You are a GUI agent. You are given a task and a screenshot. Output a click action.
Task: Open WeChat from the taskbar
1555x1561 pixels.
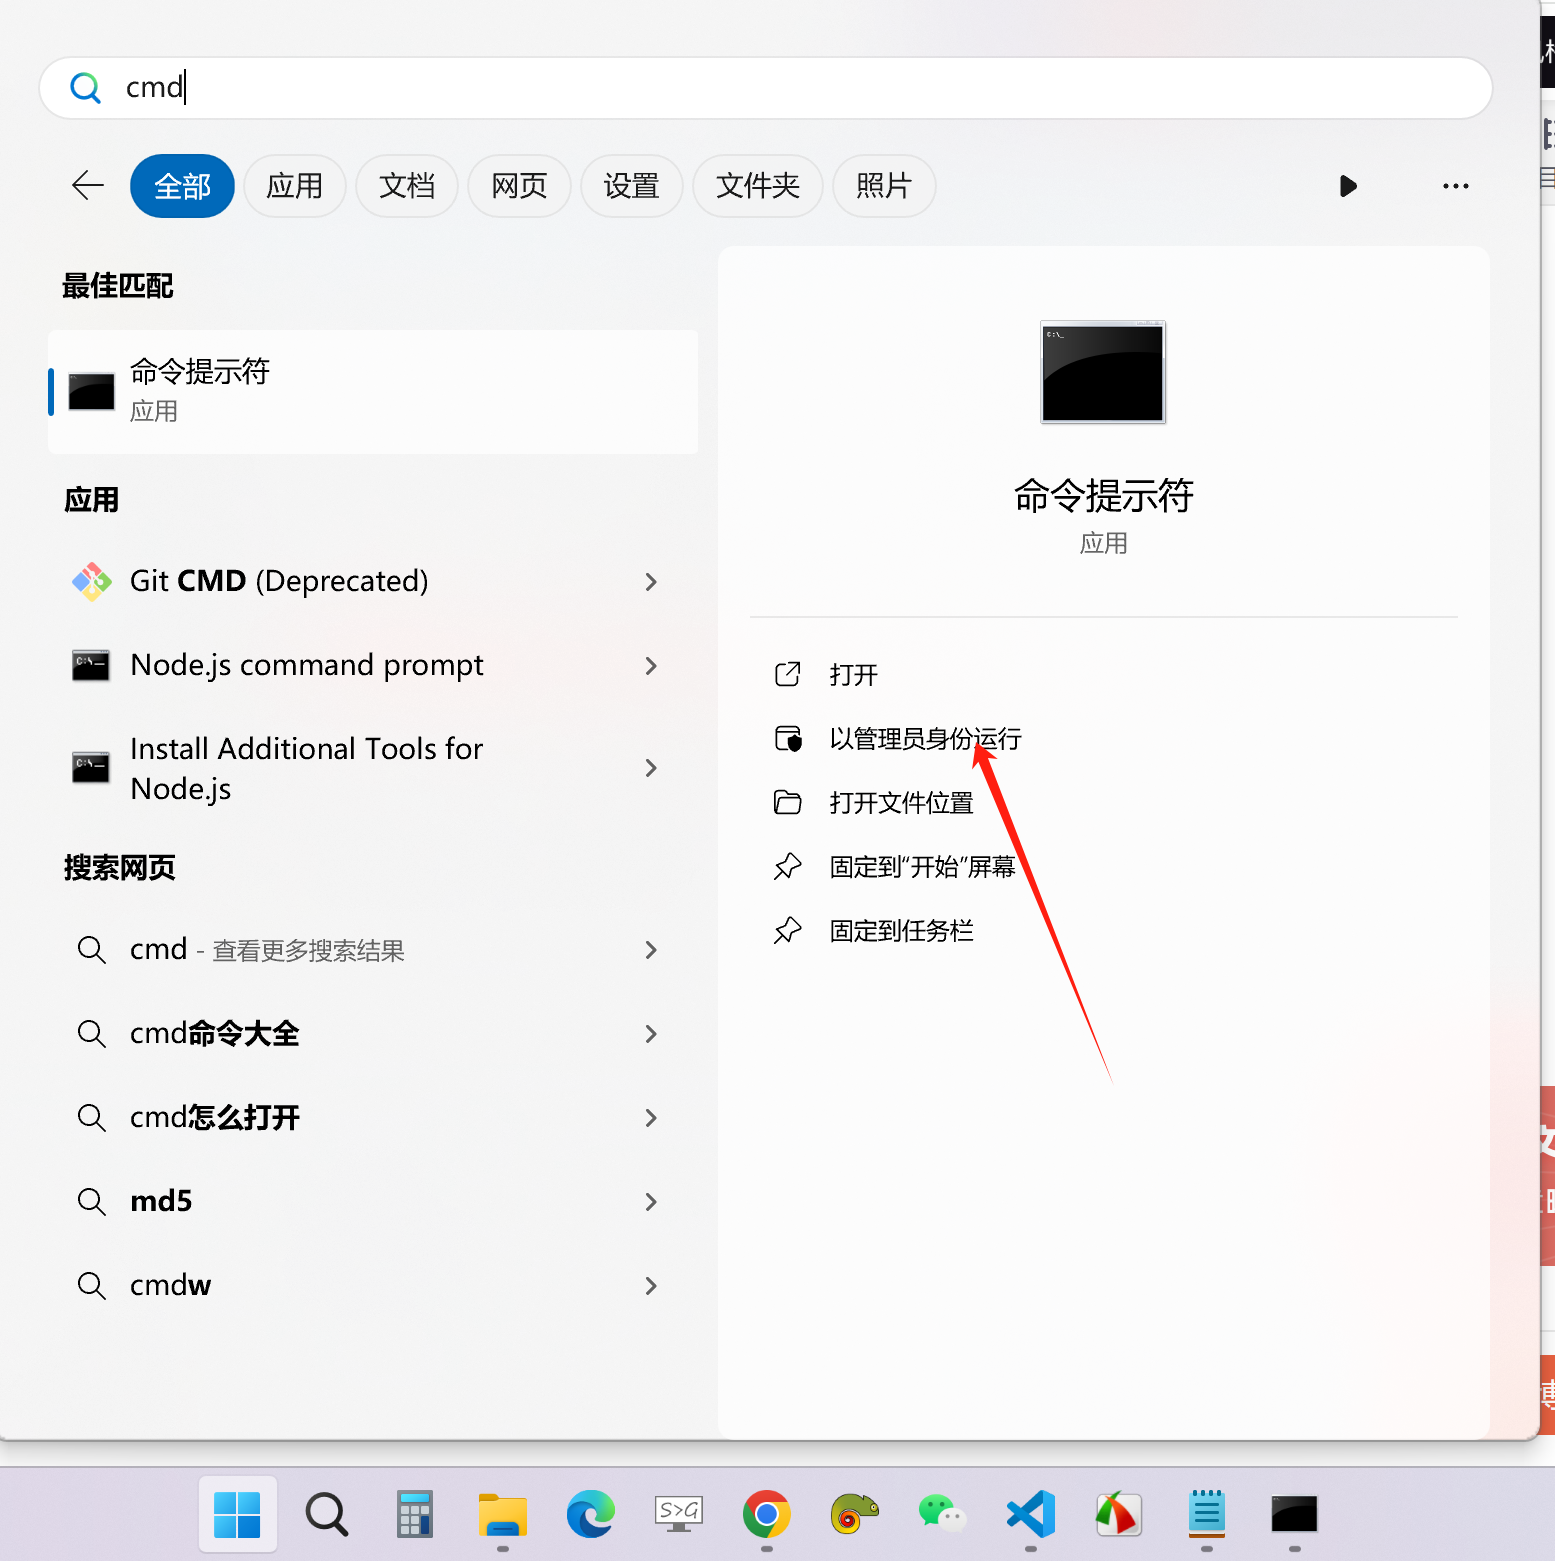[942, 1514]
